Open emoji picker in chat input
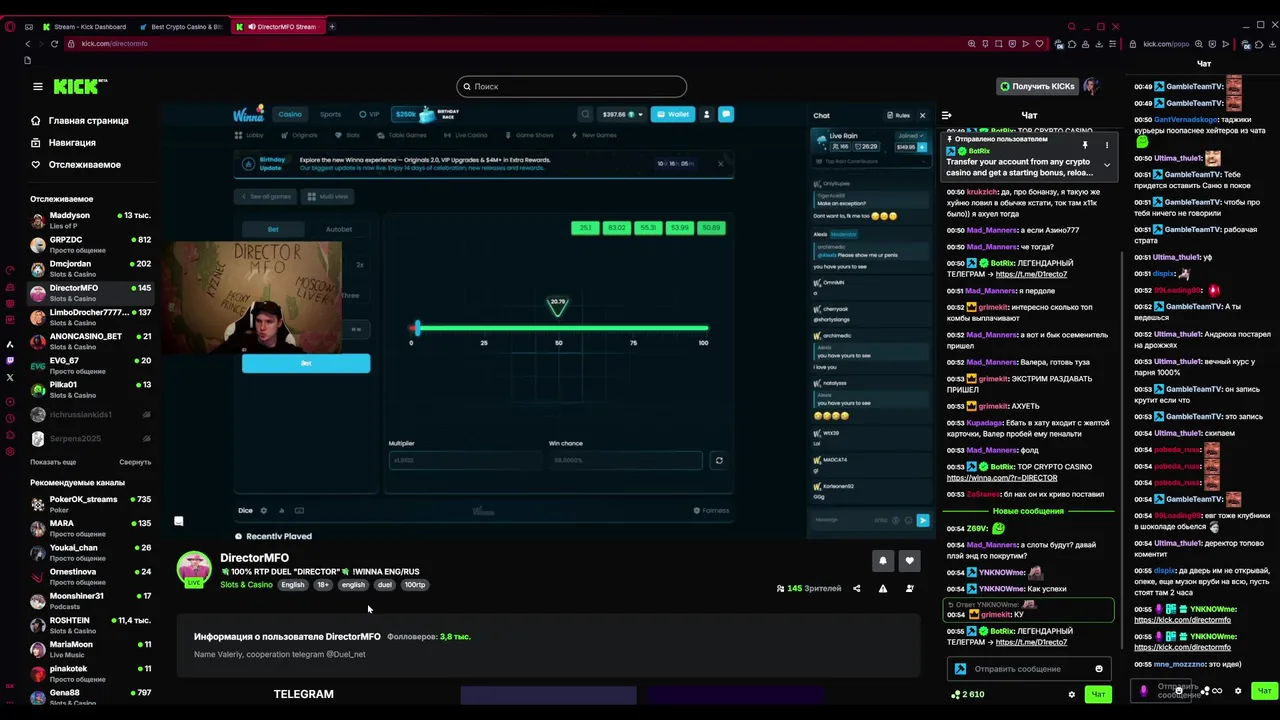Viewport: 1280px width, 720px height. click(1099, 669)
